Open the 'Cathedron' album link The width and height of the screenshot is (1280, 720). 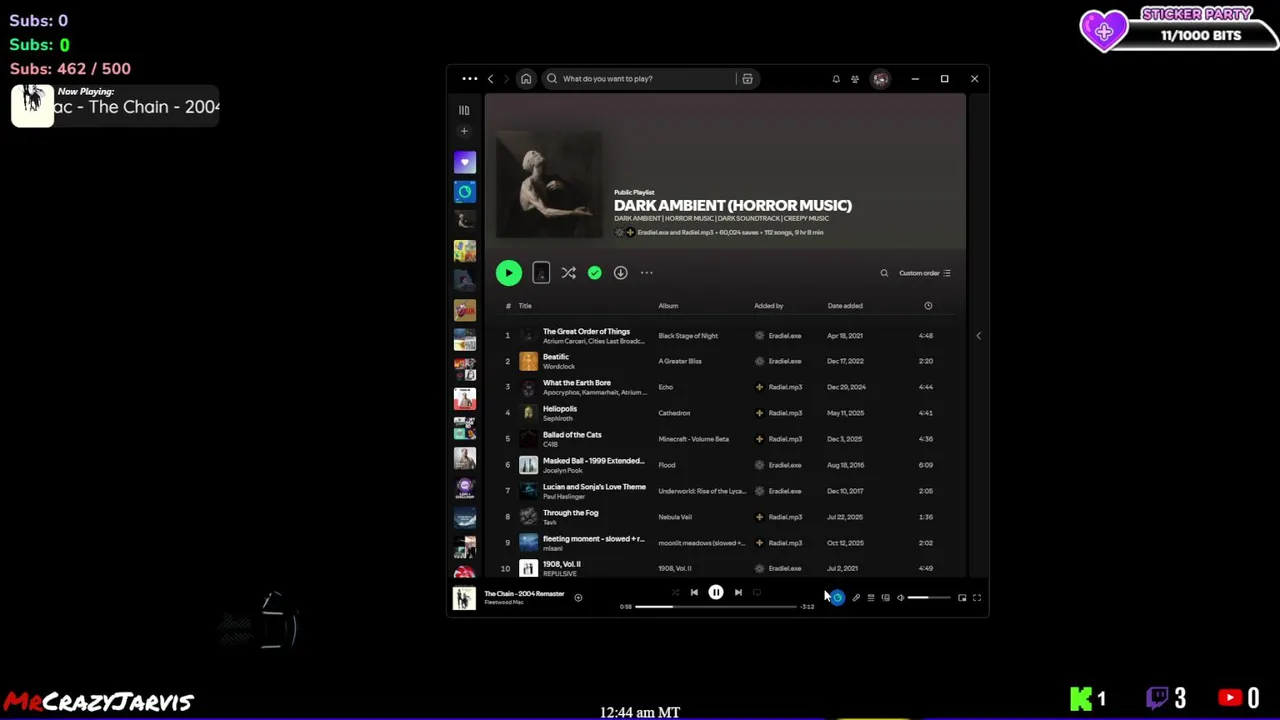coord(674,413)
